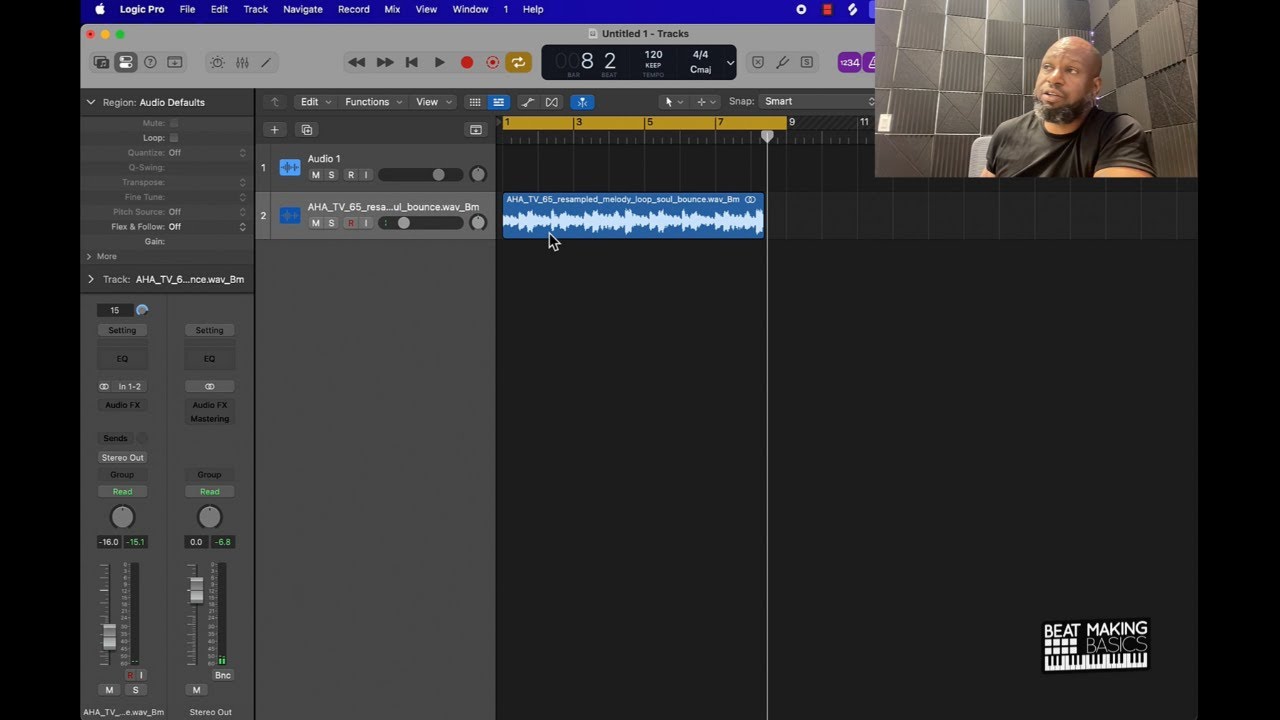This screenshot has height=720, width=1280.
Task: Mute the AHA_TV_65 track in header
Action: (316, 223)
